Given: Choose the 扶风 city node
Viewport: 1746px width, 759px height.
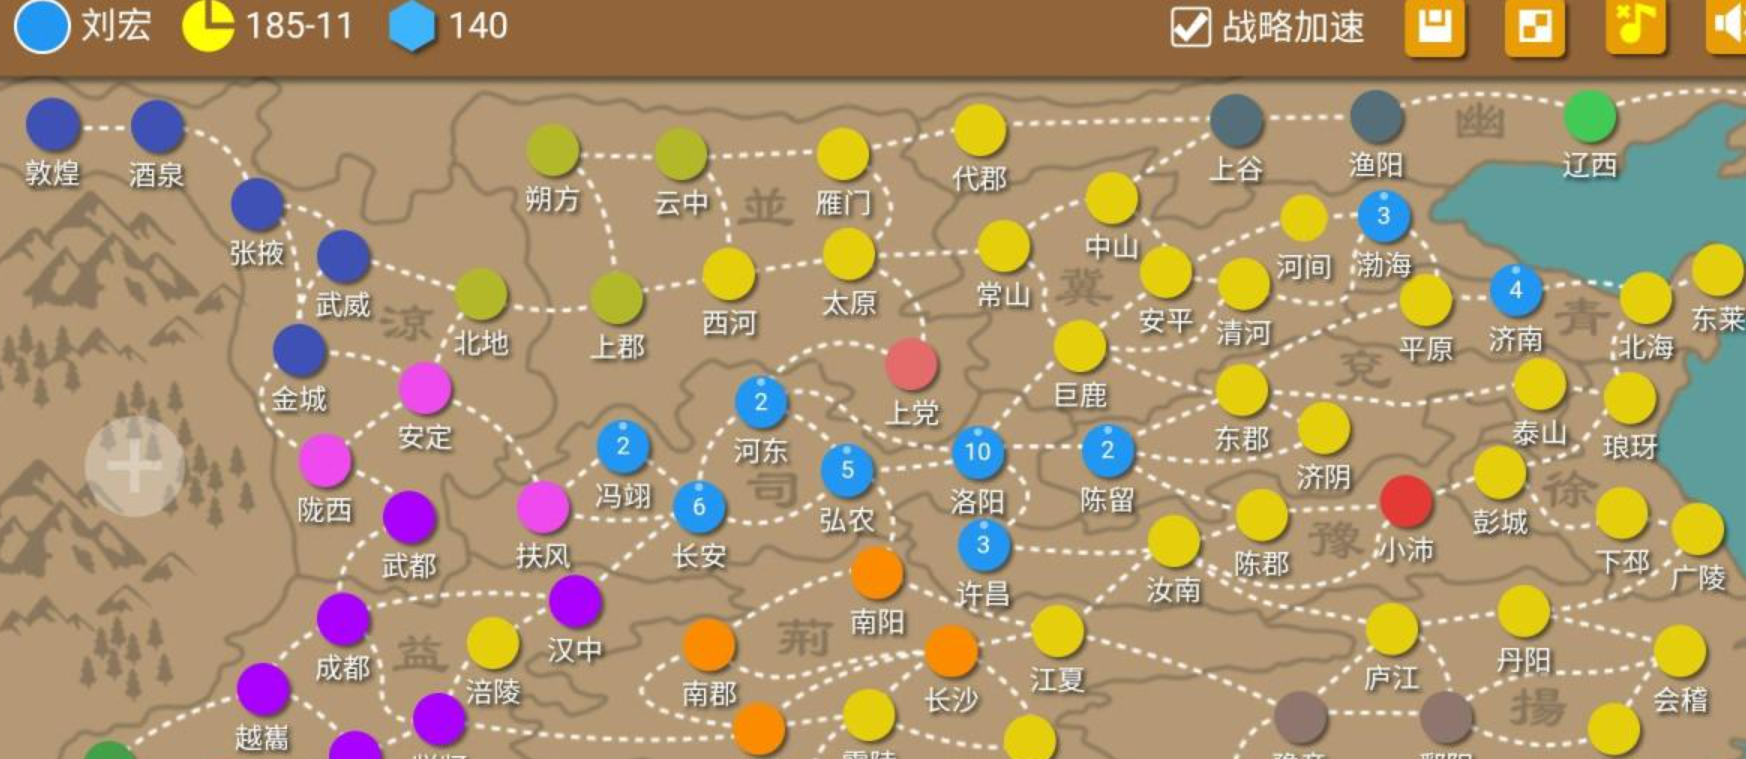Looking at the screenshot, I should [x=543, y=507].
